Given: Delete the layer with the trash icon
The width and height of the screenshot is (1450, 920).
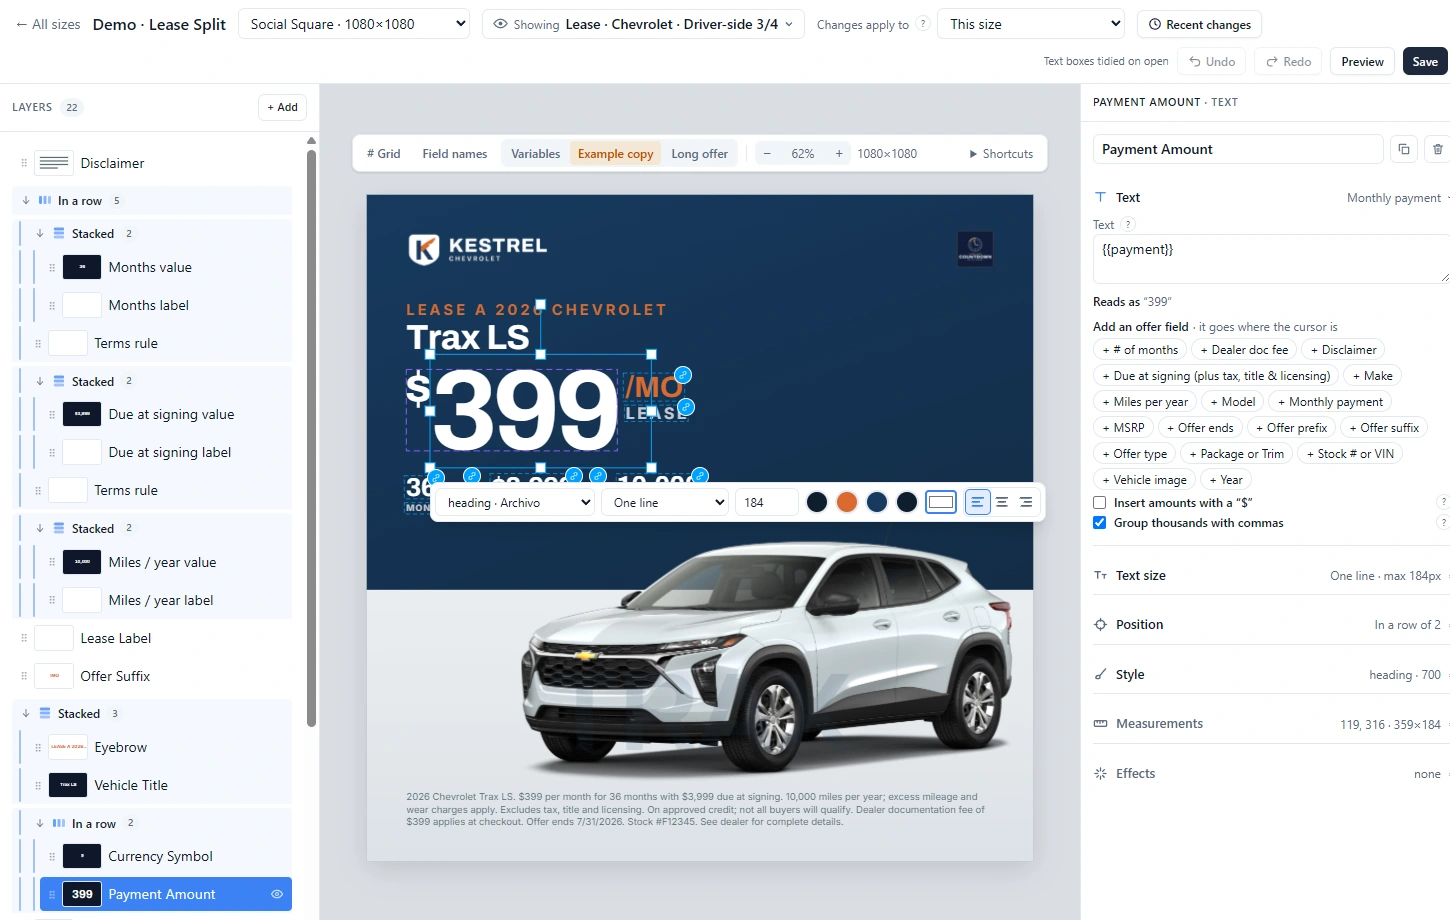Looking at the screenshot, I should click(1437, 149).
